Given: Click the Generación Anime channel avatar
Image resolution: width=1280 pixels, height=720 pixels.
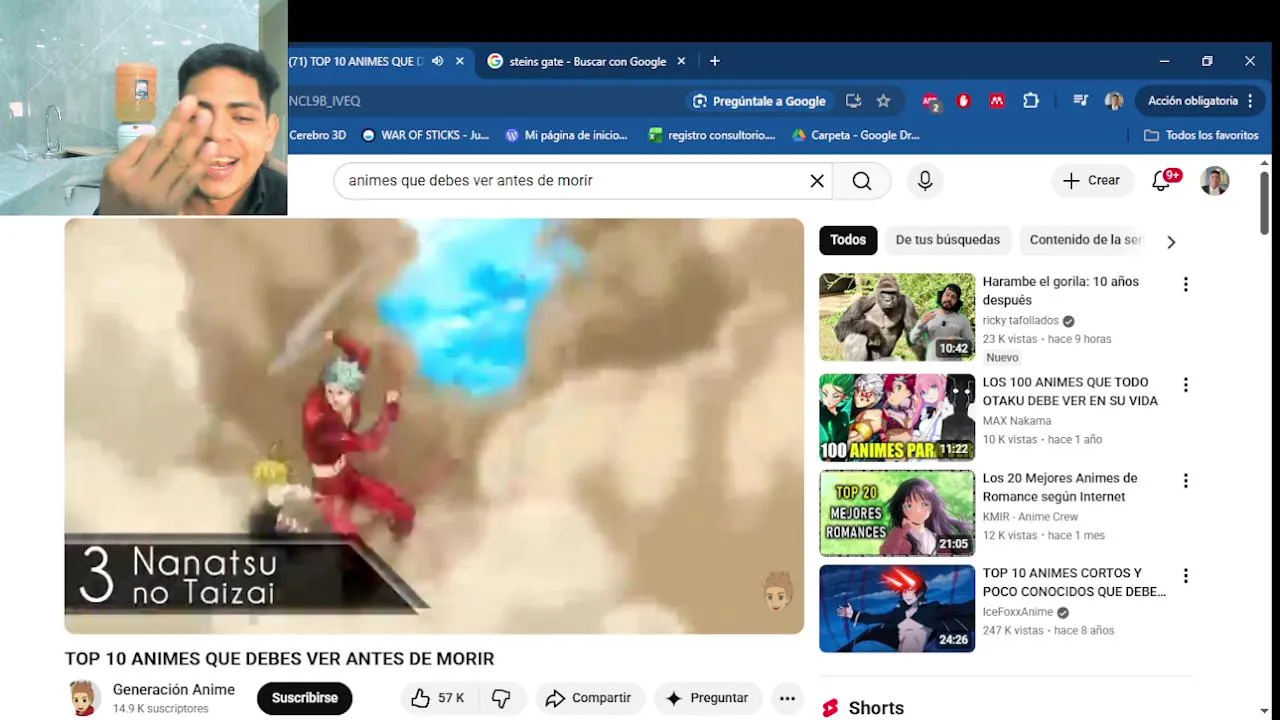Looking at the screenshot, I should (x=84, y=698).
